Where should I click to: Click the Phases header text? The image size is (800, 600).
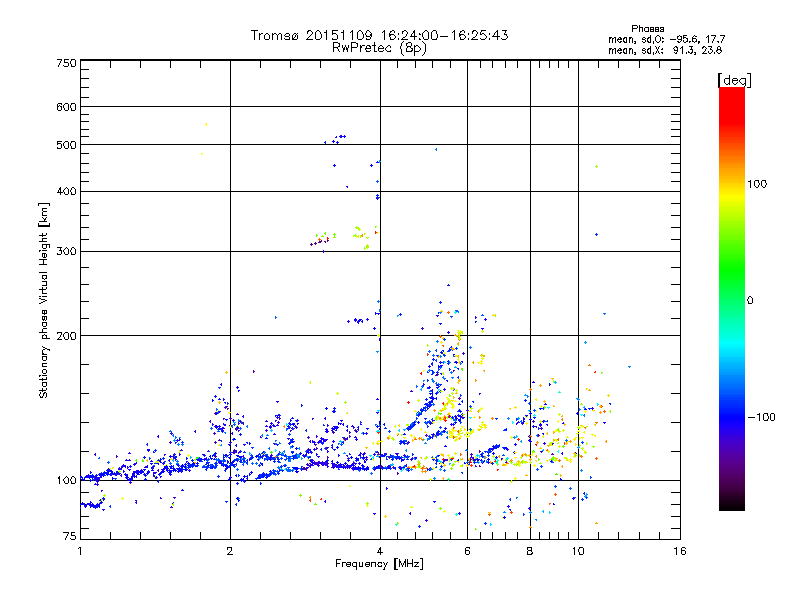coord(649,28)
